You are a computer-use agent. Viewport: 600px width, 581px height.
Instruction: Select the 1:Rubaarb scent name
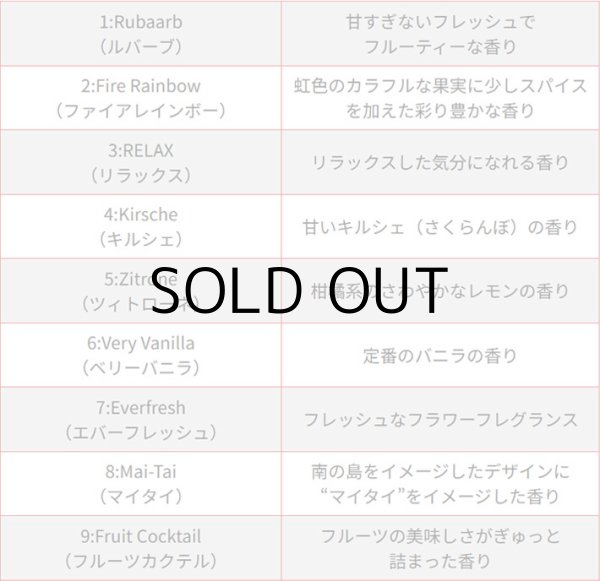141,21
